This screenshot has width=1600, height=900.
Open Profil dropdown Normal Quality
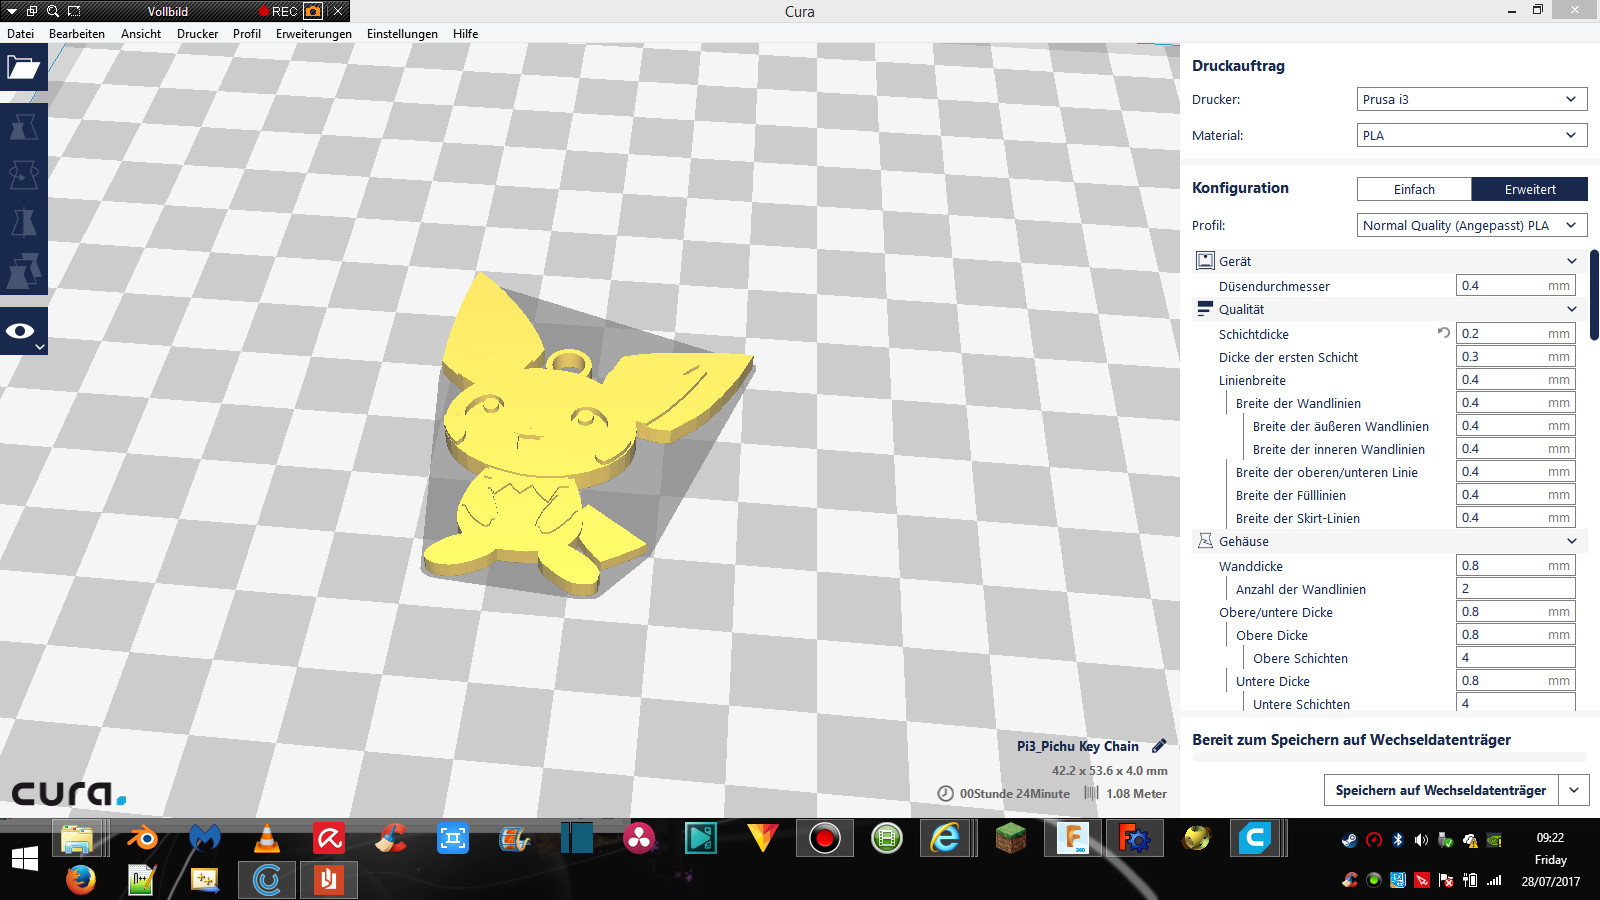tap(1472, 225)
